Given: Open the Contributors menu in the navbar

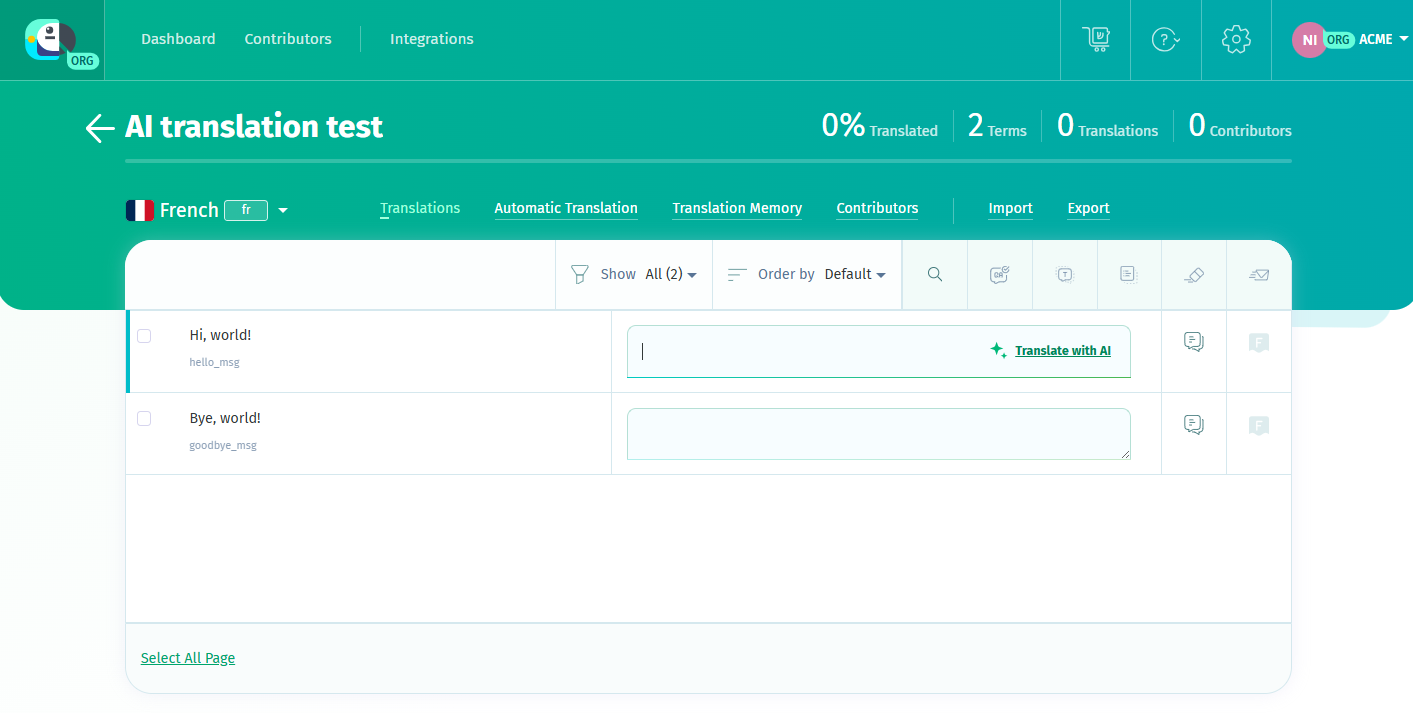Looking at the screenshot, I should pyautogui.click(x=287, y=39).
